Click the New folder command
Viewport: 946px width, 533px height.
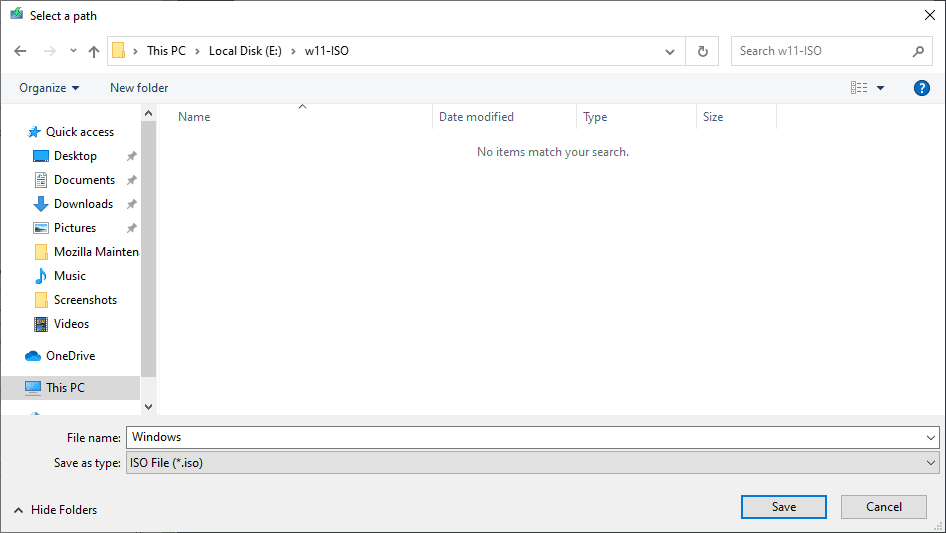click(139, 88)
